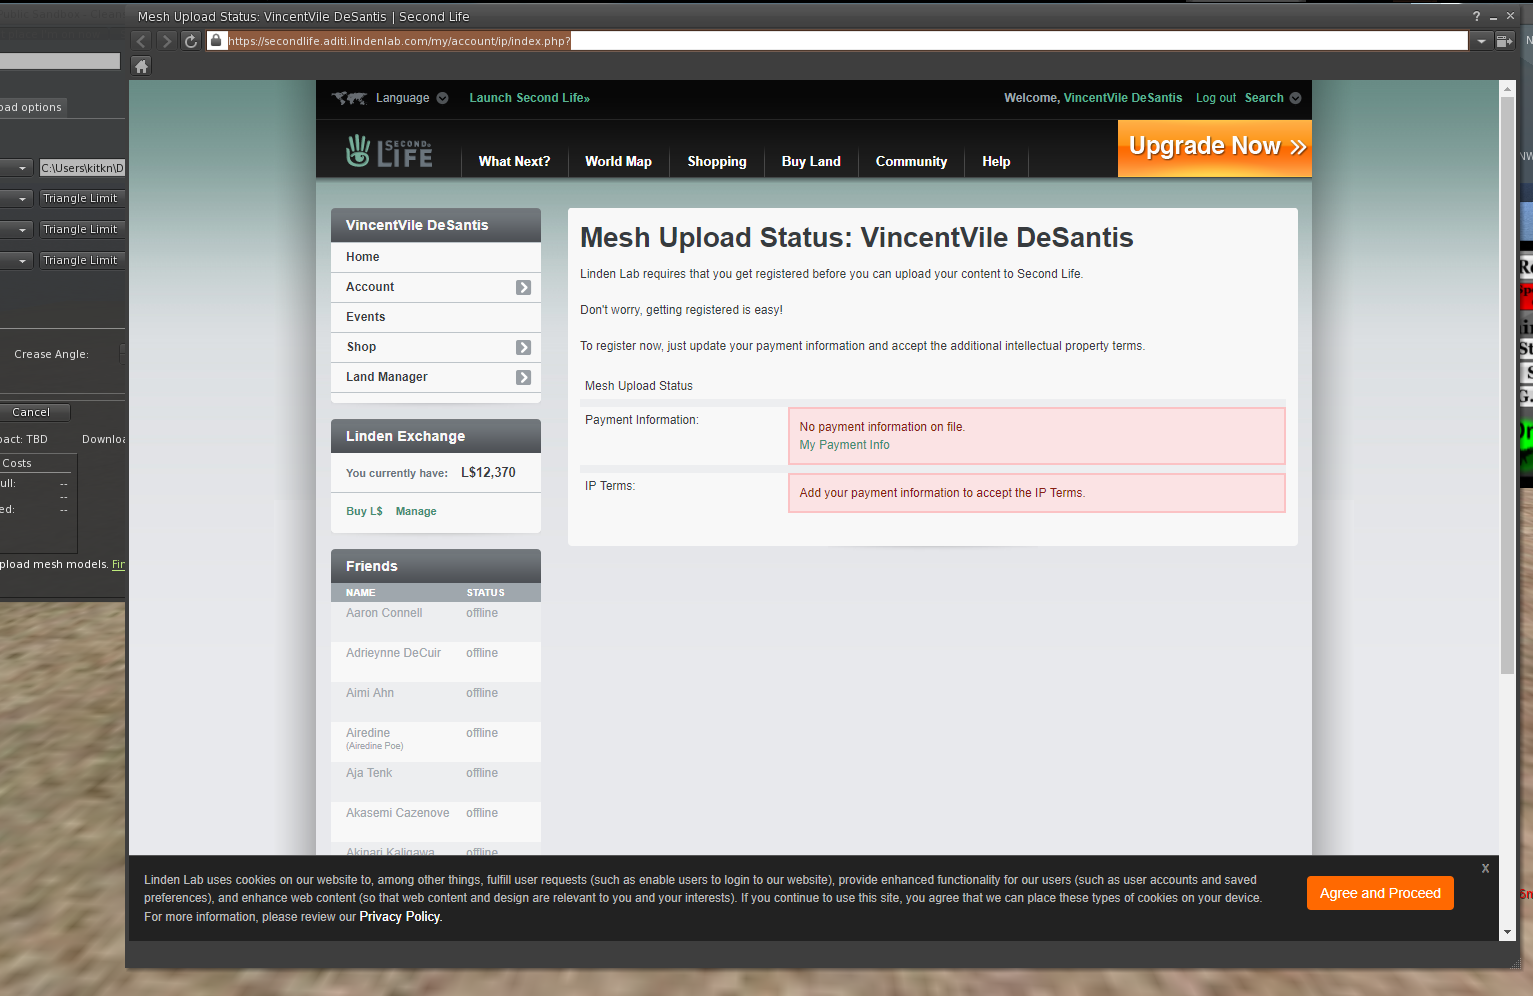This screenshot has height=996, width=1533.
Task: Click the STATUS column header in Friends
Action: (485, 593)
